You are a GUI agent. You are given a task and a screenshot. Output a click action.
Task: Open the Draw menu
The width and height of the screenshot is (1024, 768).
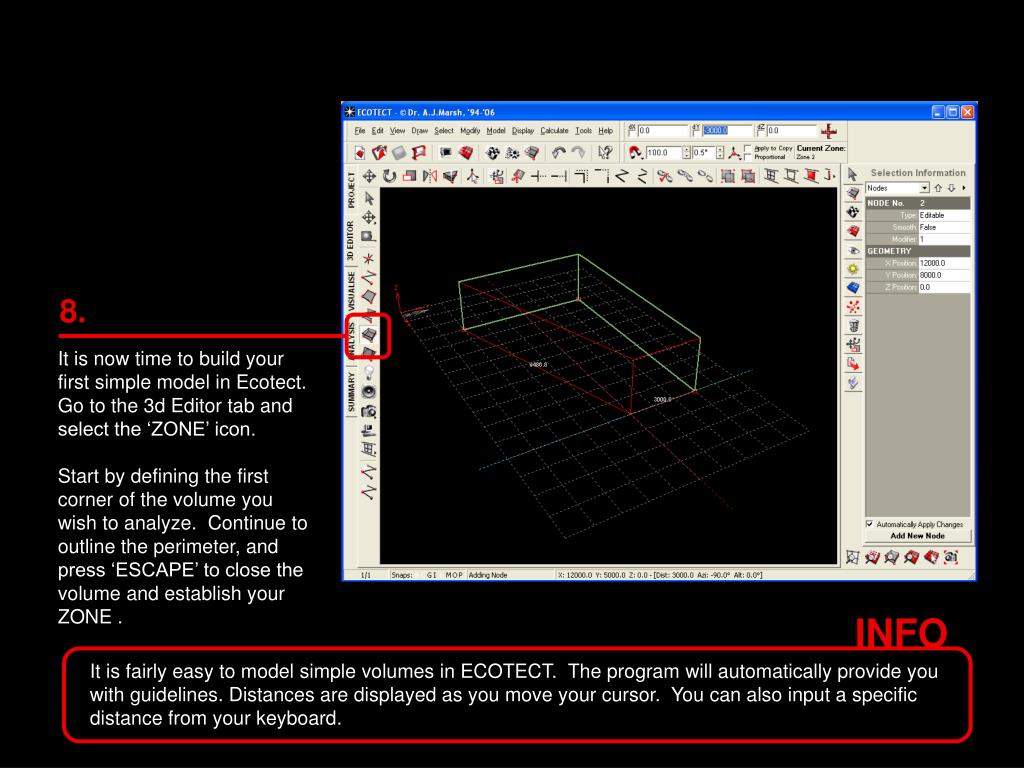[420, 131]
